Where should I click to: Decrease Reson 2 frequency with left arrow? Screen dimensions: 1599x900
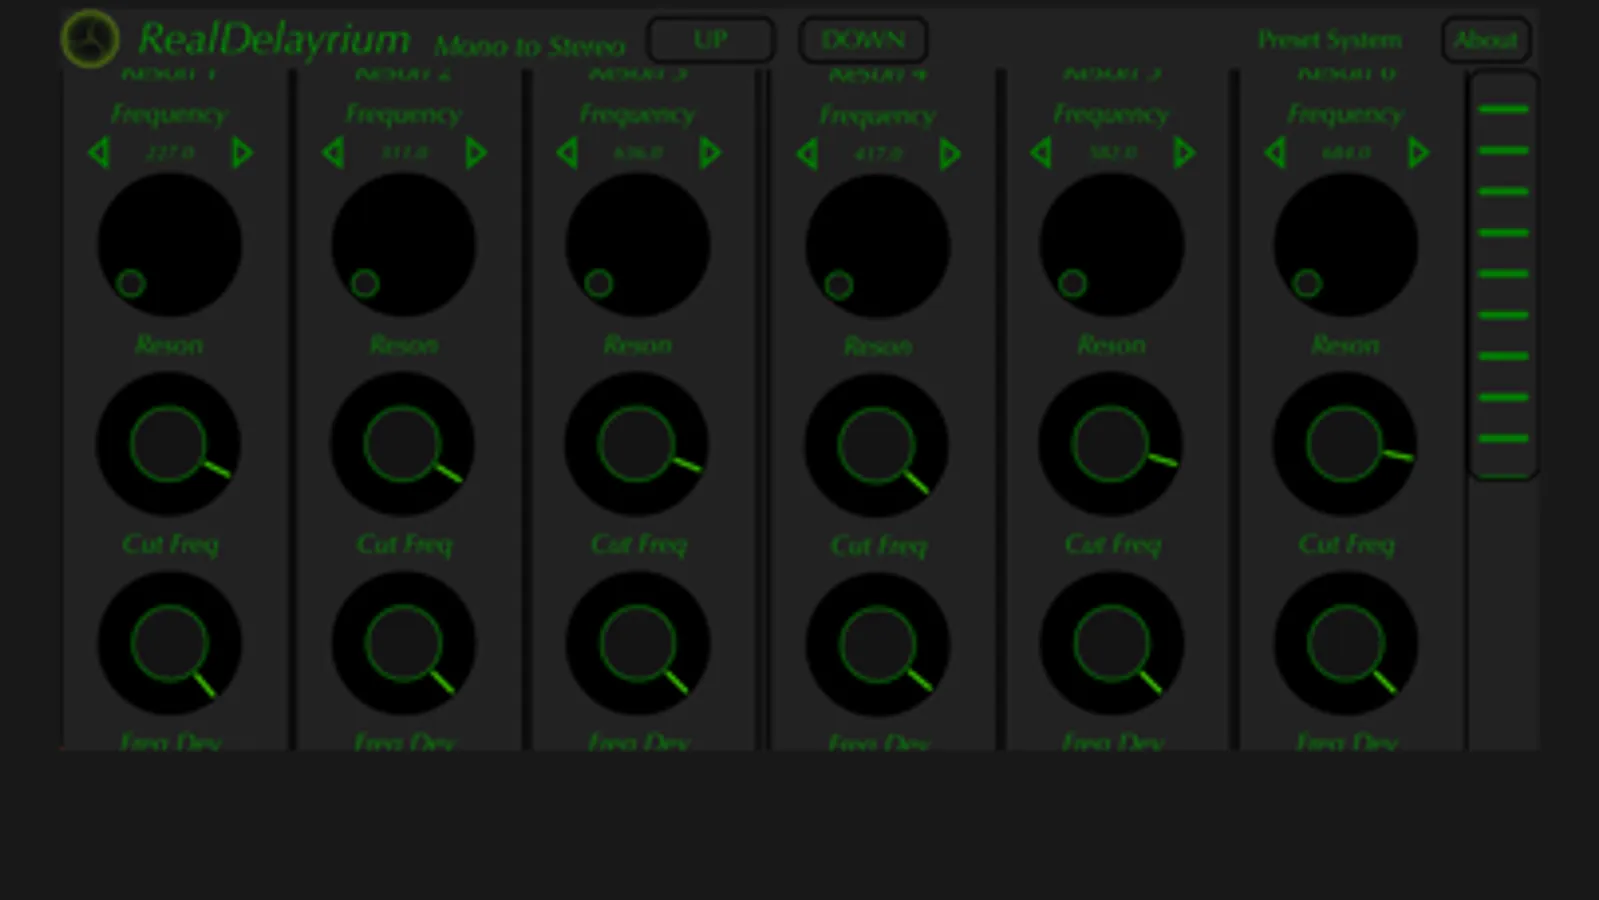(333, 153)
